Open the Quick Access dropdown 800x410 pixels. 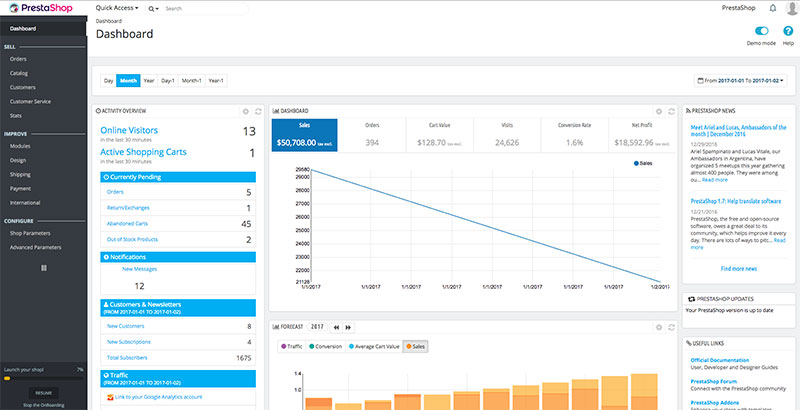click(117, 8)
